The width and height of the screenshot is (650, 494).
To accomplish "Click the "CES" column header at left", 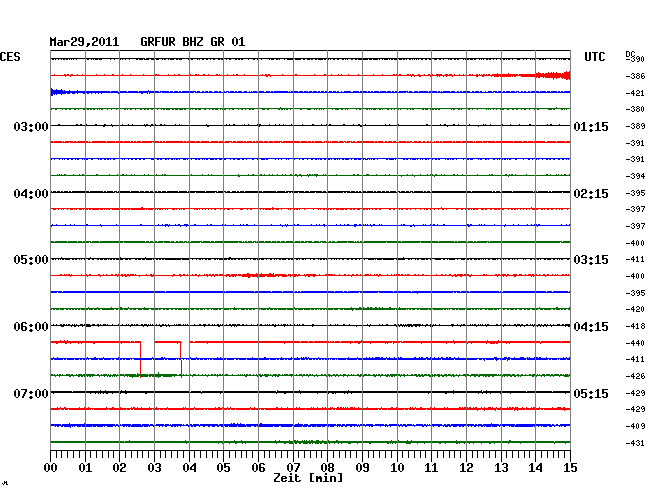I will pyautogui.click(x=10, y=57).
